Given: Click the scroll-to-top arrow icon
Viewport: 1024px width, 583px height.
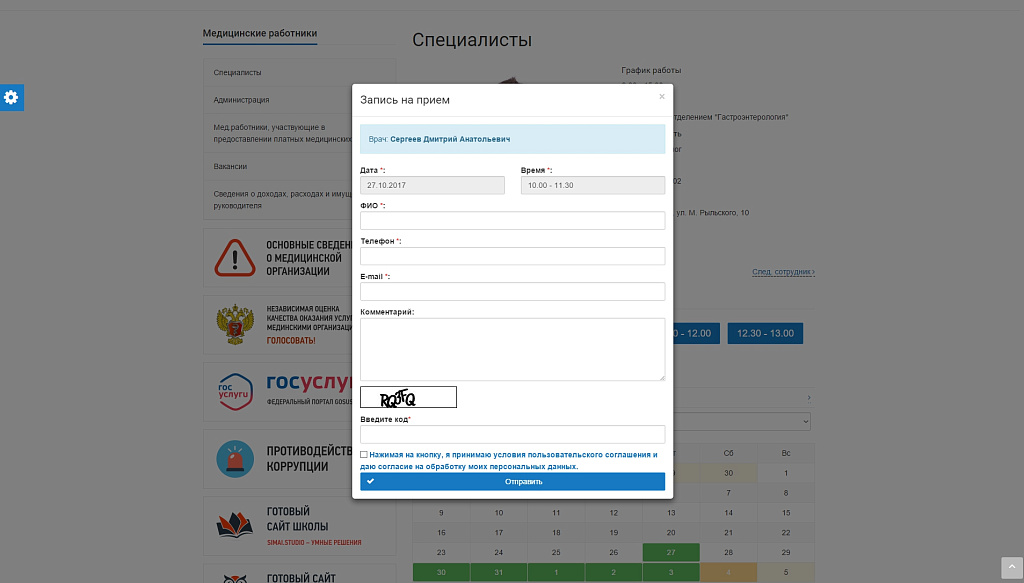Looking at the screenshot, I should pyautogui.click(x=1010, y=568).
